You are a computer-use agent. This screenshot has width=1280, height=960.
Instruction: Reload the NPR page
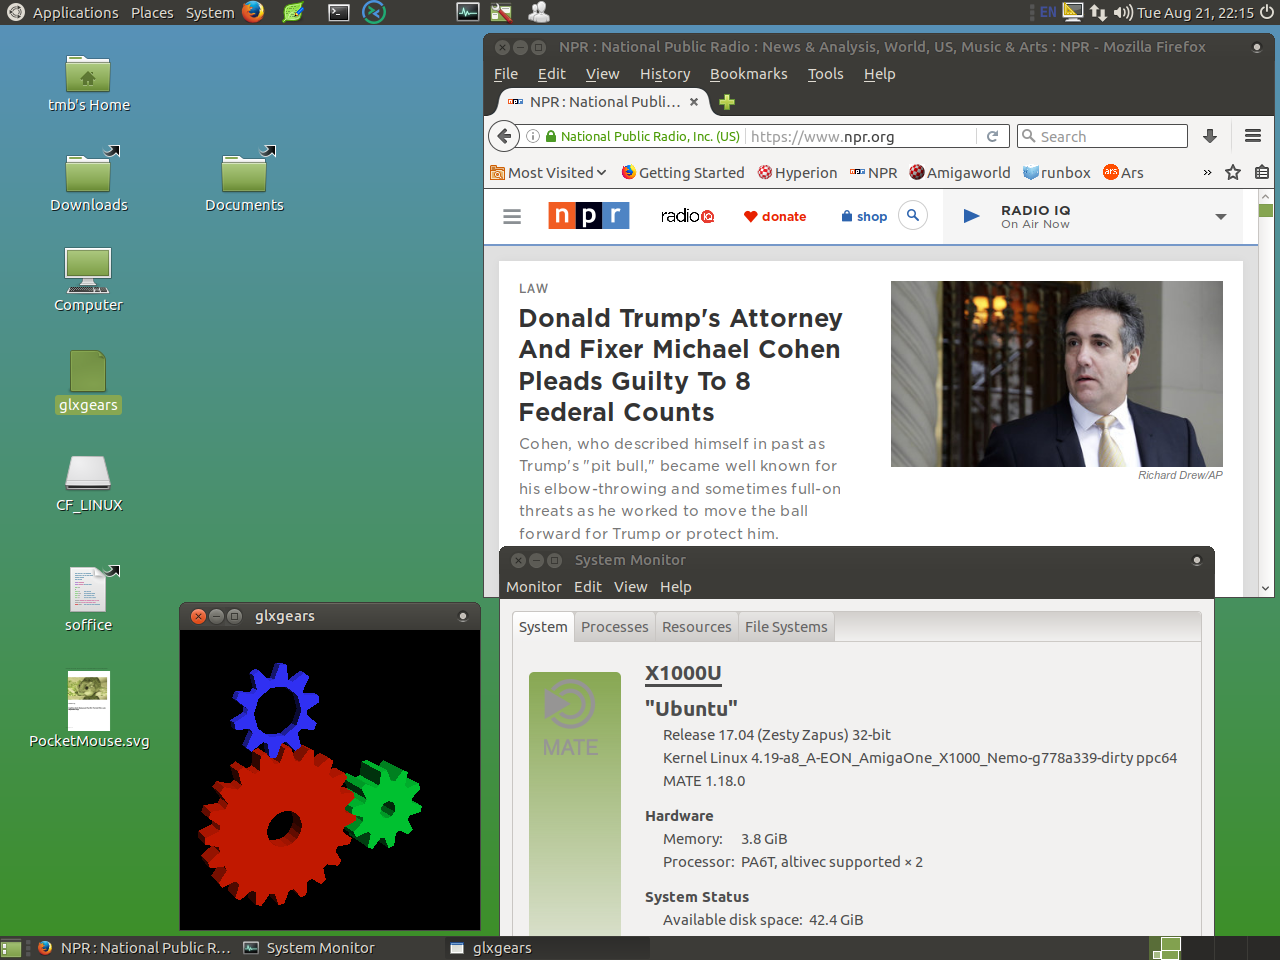992,136
